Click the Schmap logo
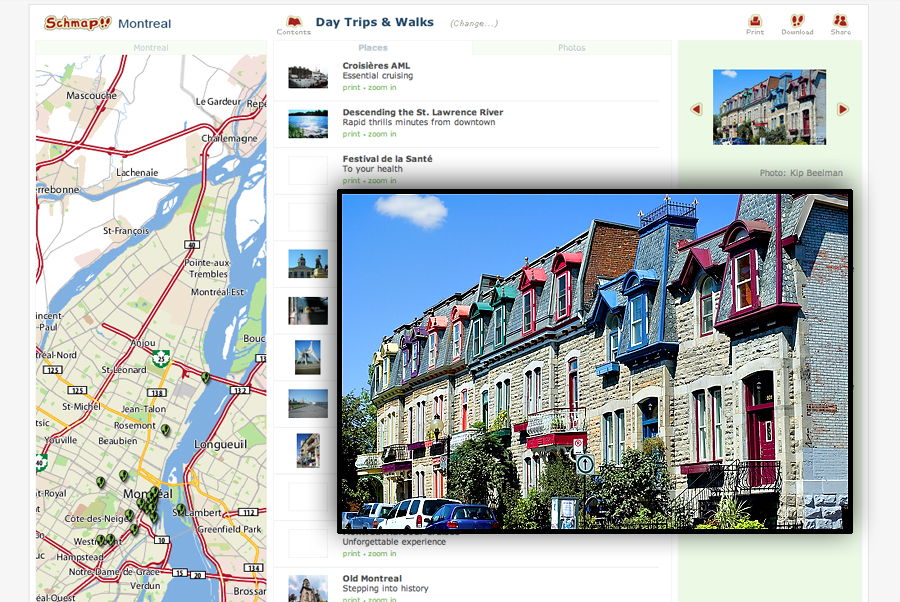900x602 pixels. 77,23
